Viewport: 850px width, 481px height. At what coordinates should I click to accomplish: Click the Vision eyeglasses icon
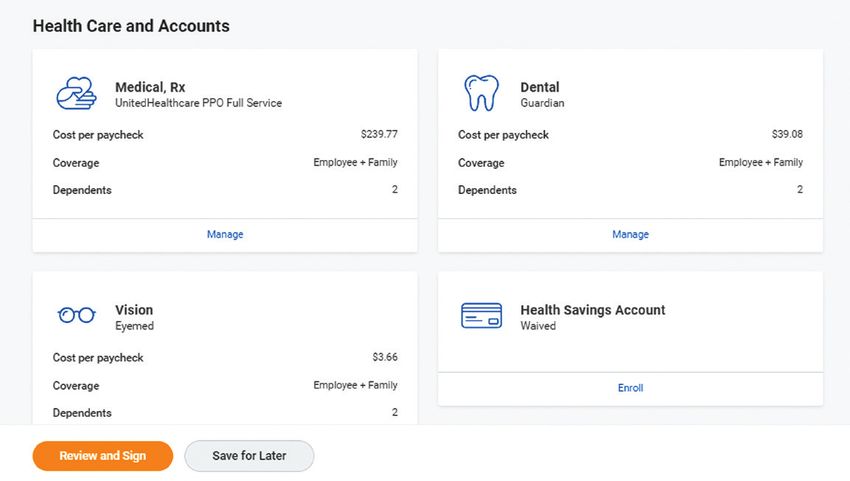click(76, 315)
